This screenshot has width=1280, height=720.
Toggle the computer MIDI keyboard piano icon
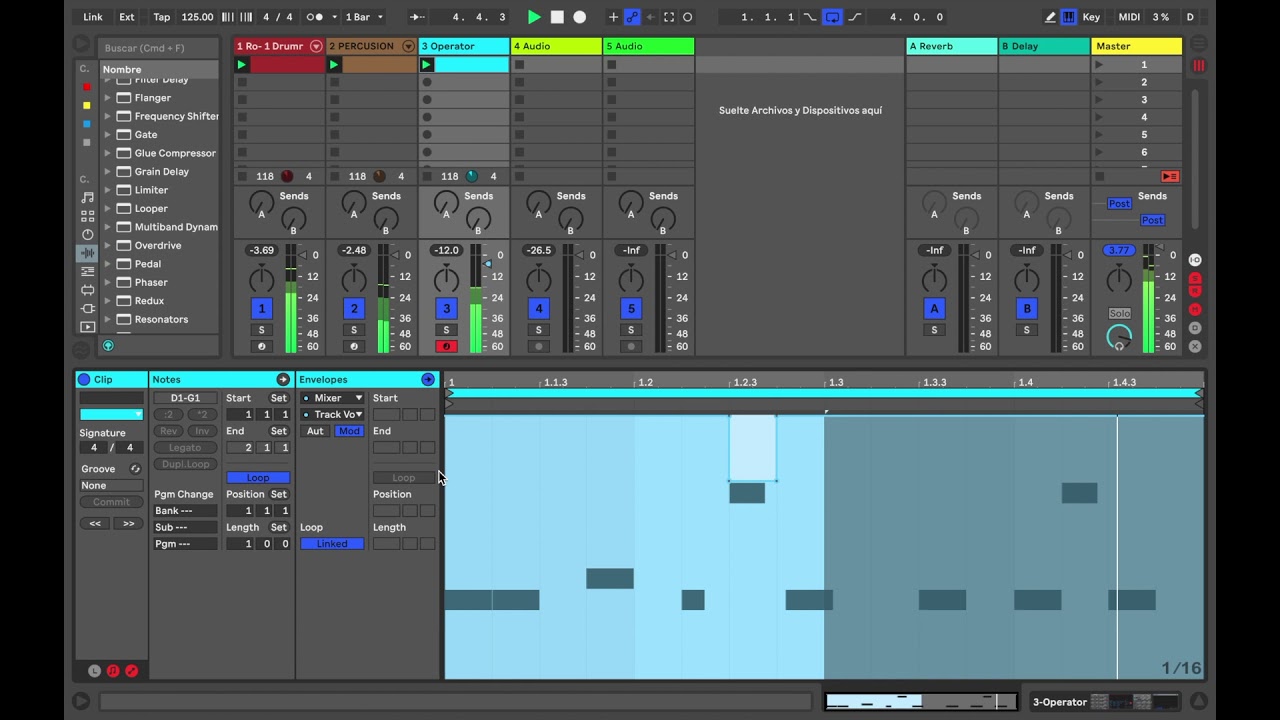pos(1069,17)
